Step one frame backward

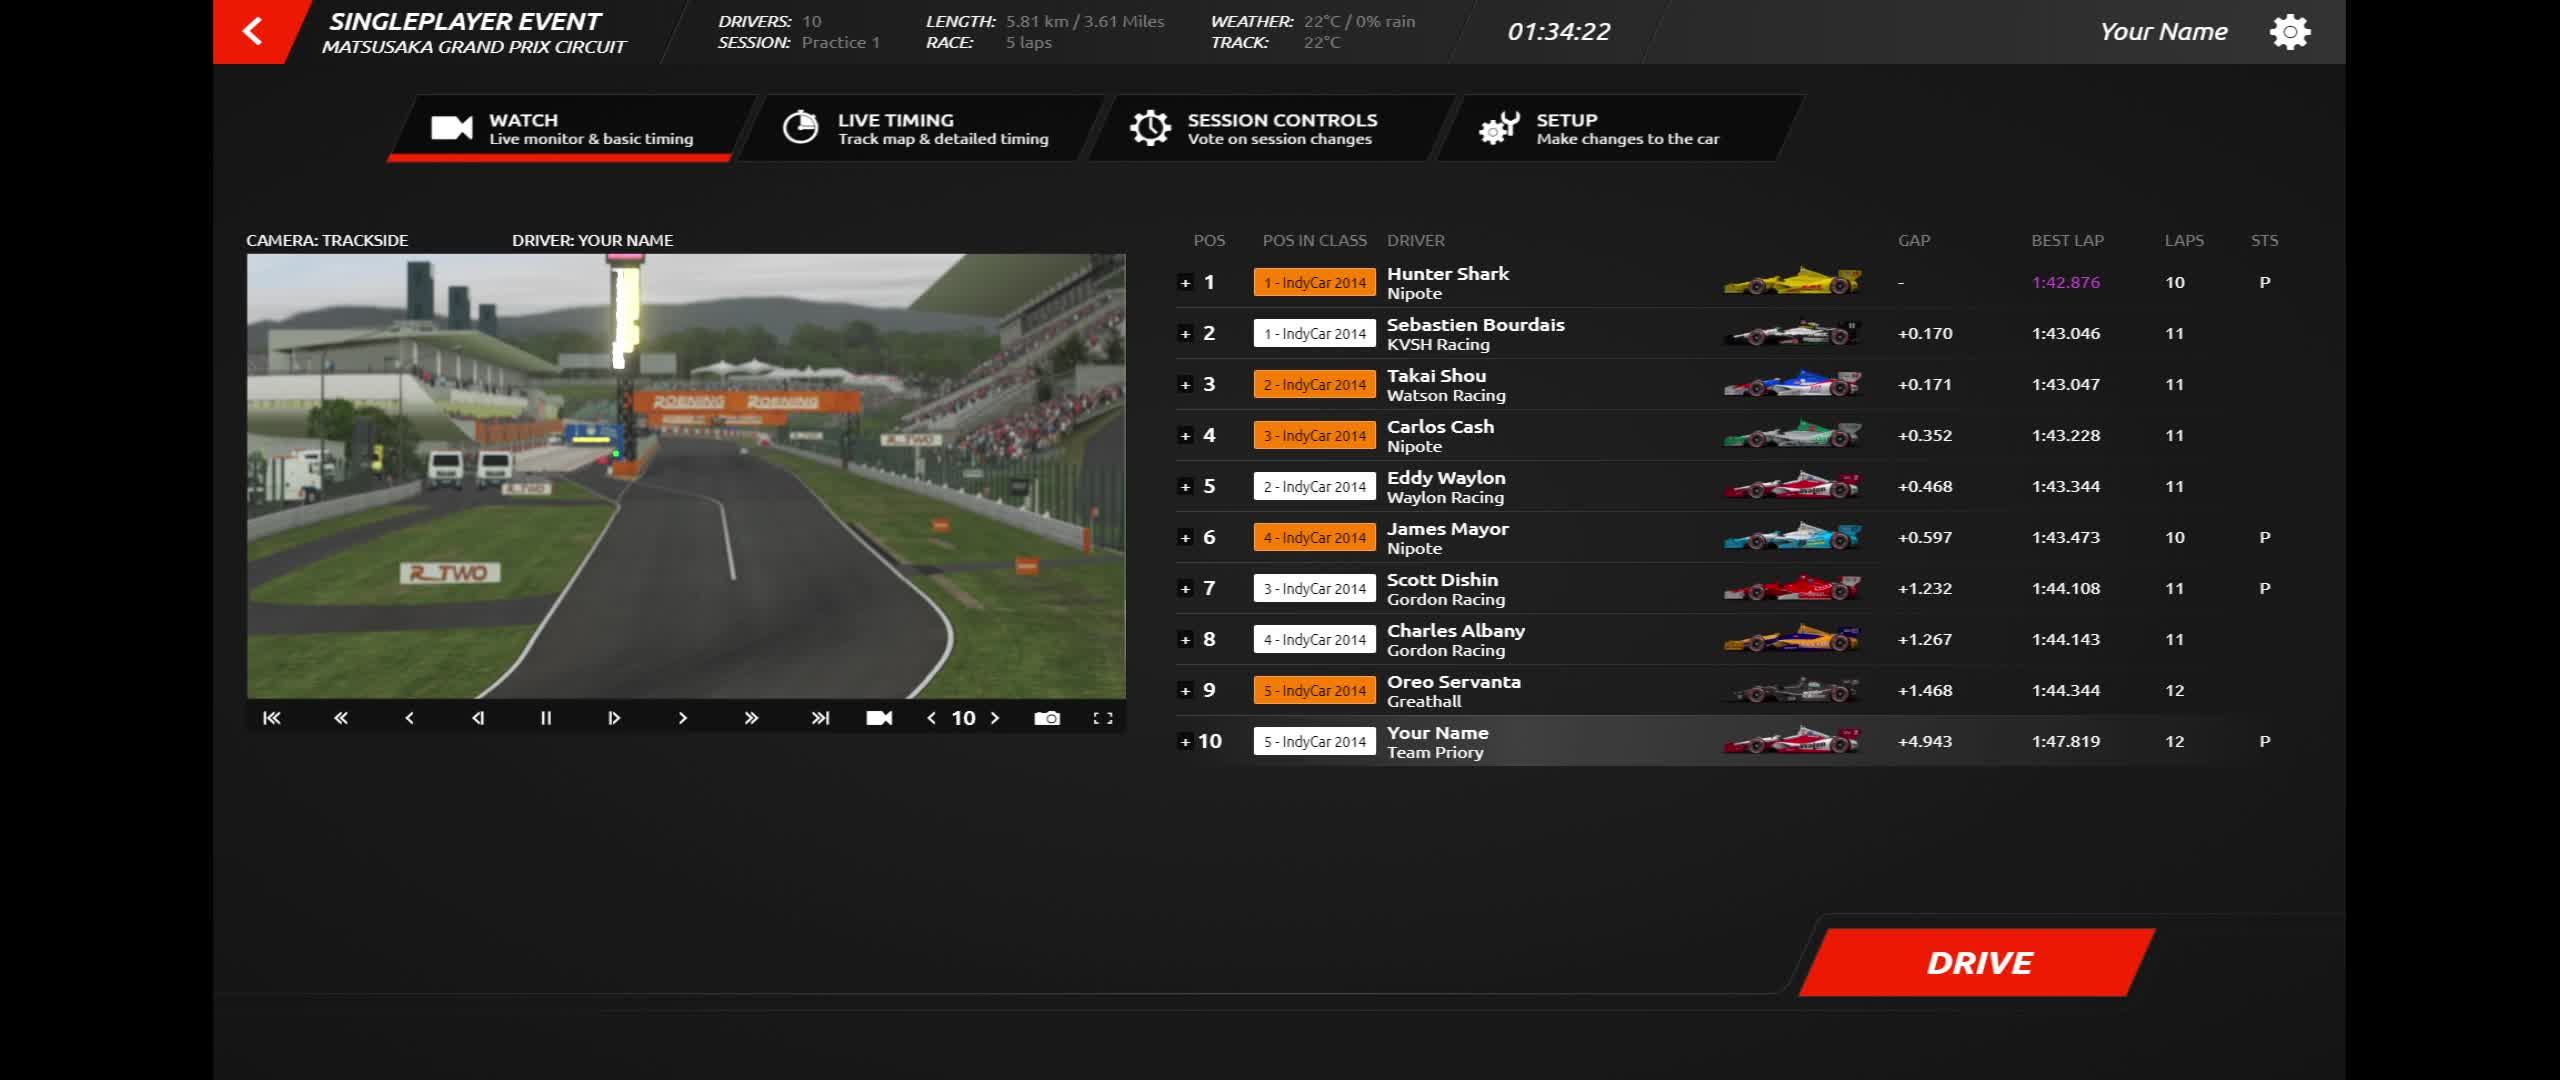pos(477,718)
